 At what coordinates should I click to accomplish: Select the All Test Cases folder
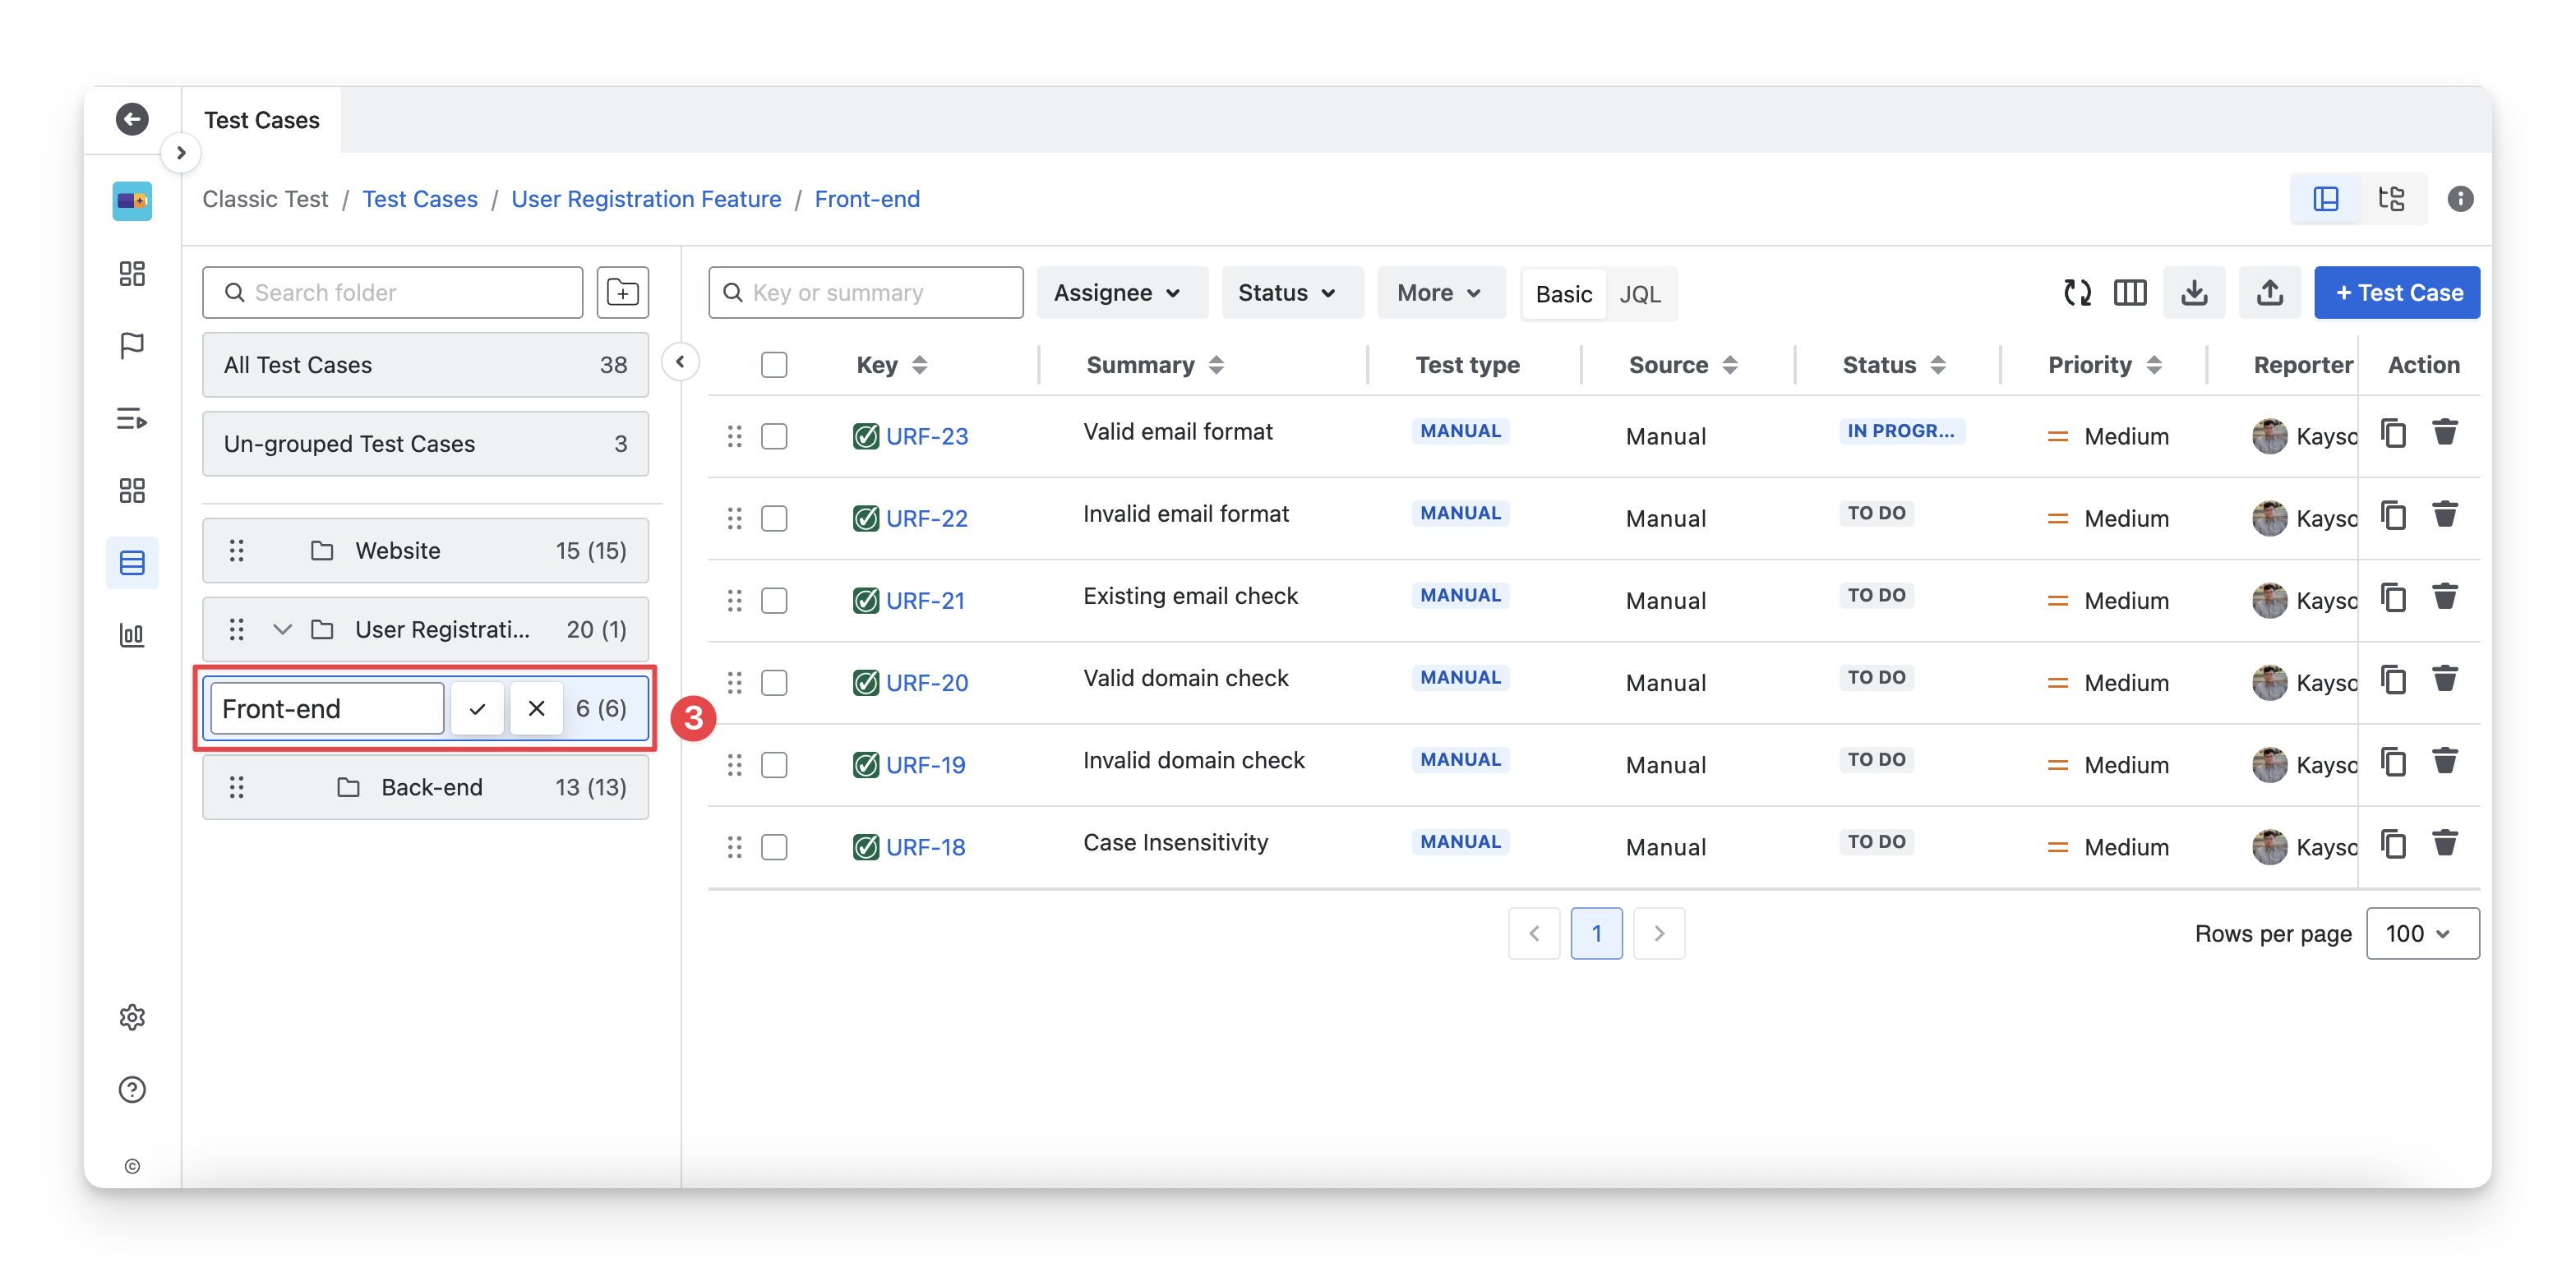(425, 365)
